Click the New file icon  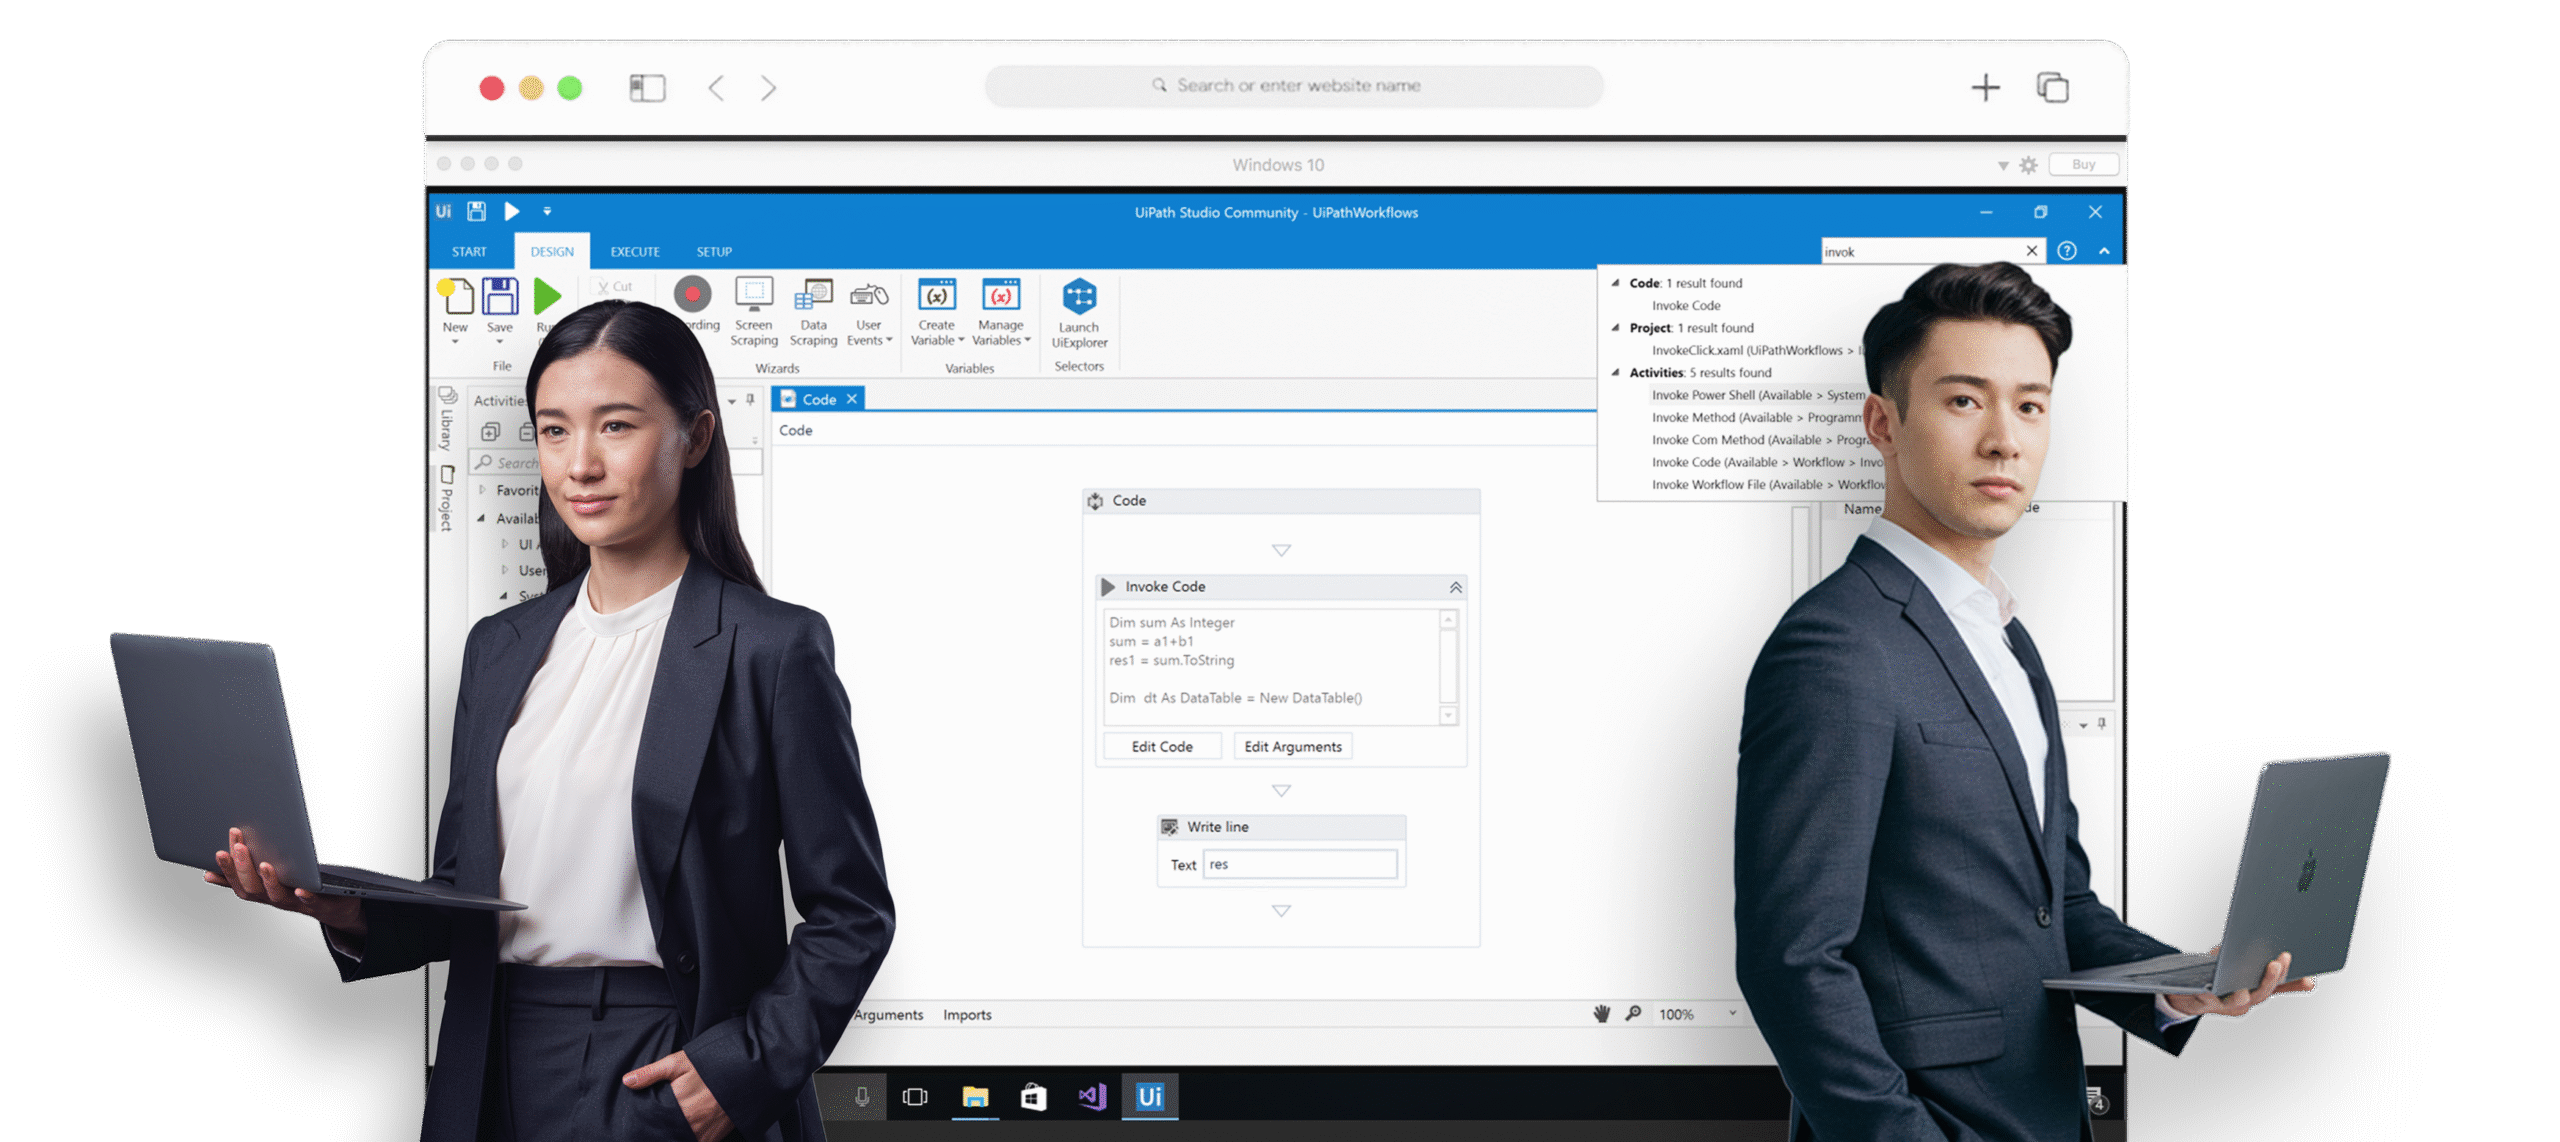coord(456,298)
